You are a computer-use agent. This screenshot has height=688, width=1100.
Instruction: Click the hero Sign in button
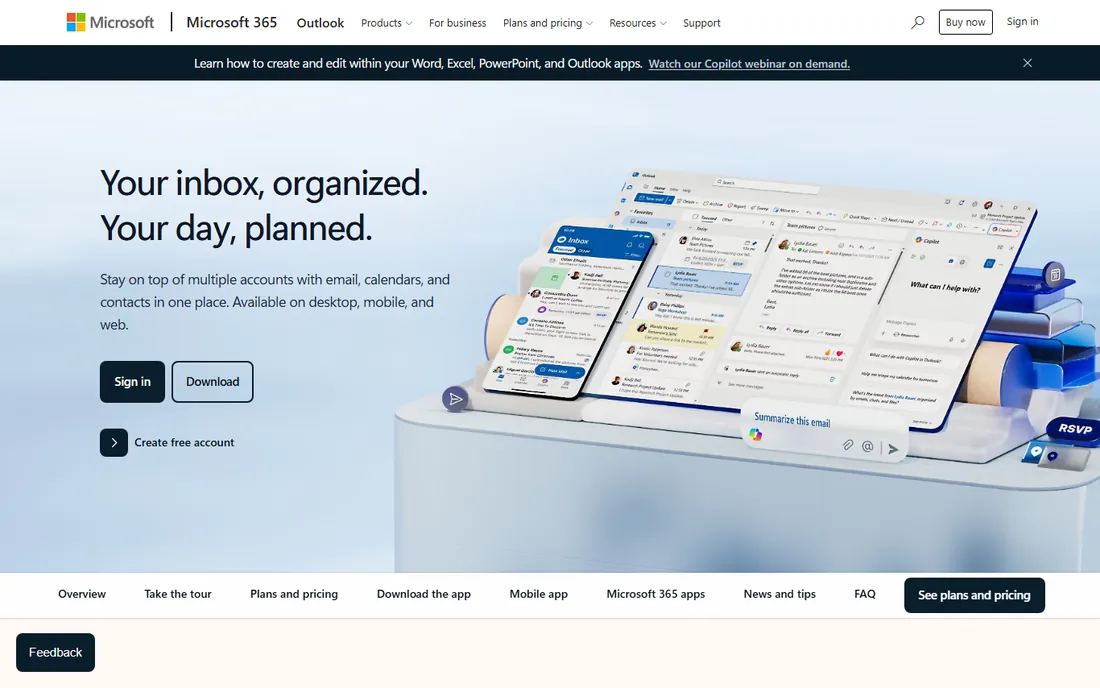coord(132,382)
